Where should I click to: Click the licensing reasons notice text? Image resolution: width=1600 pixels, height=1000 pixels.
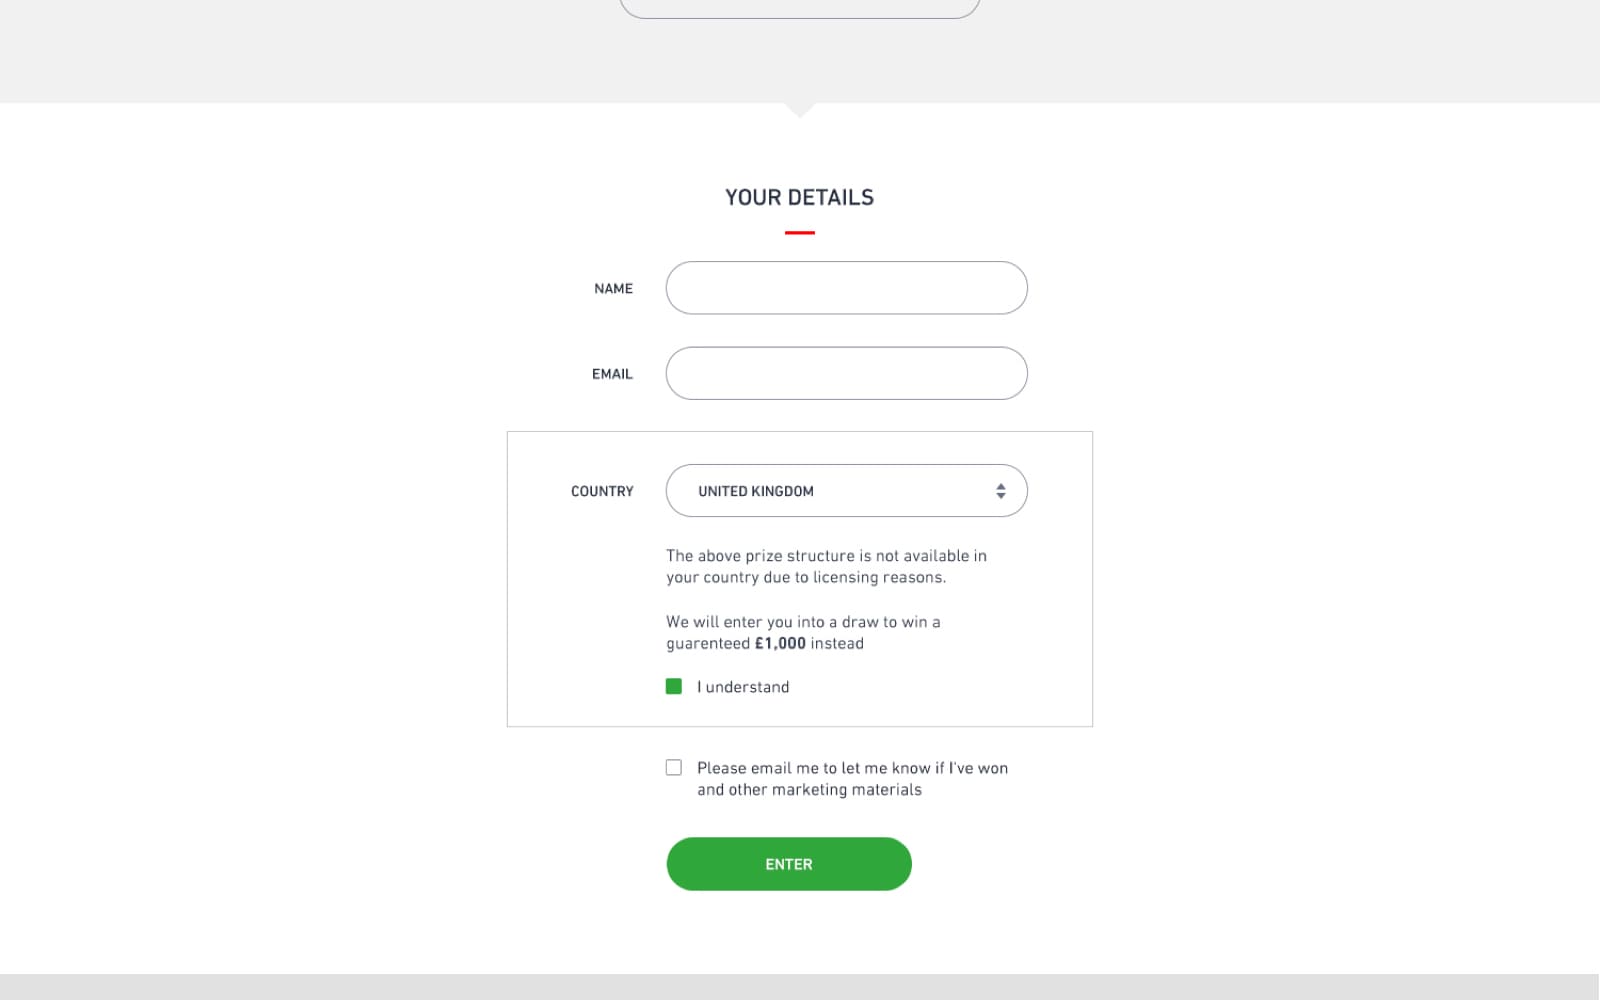pyautogui.click(x=826, y=566)
